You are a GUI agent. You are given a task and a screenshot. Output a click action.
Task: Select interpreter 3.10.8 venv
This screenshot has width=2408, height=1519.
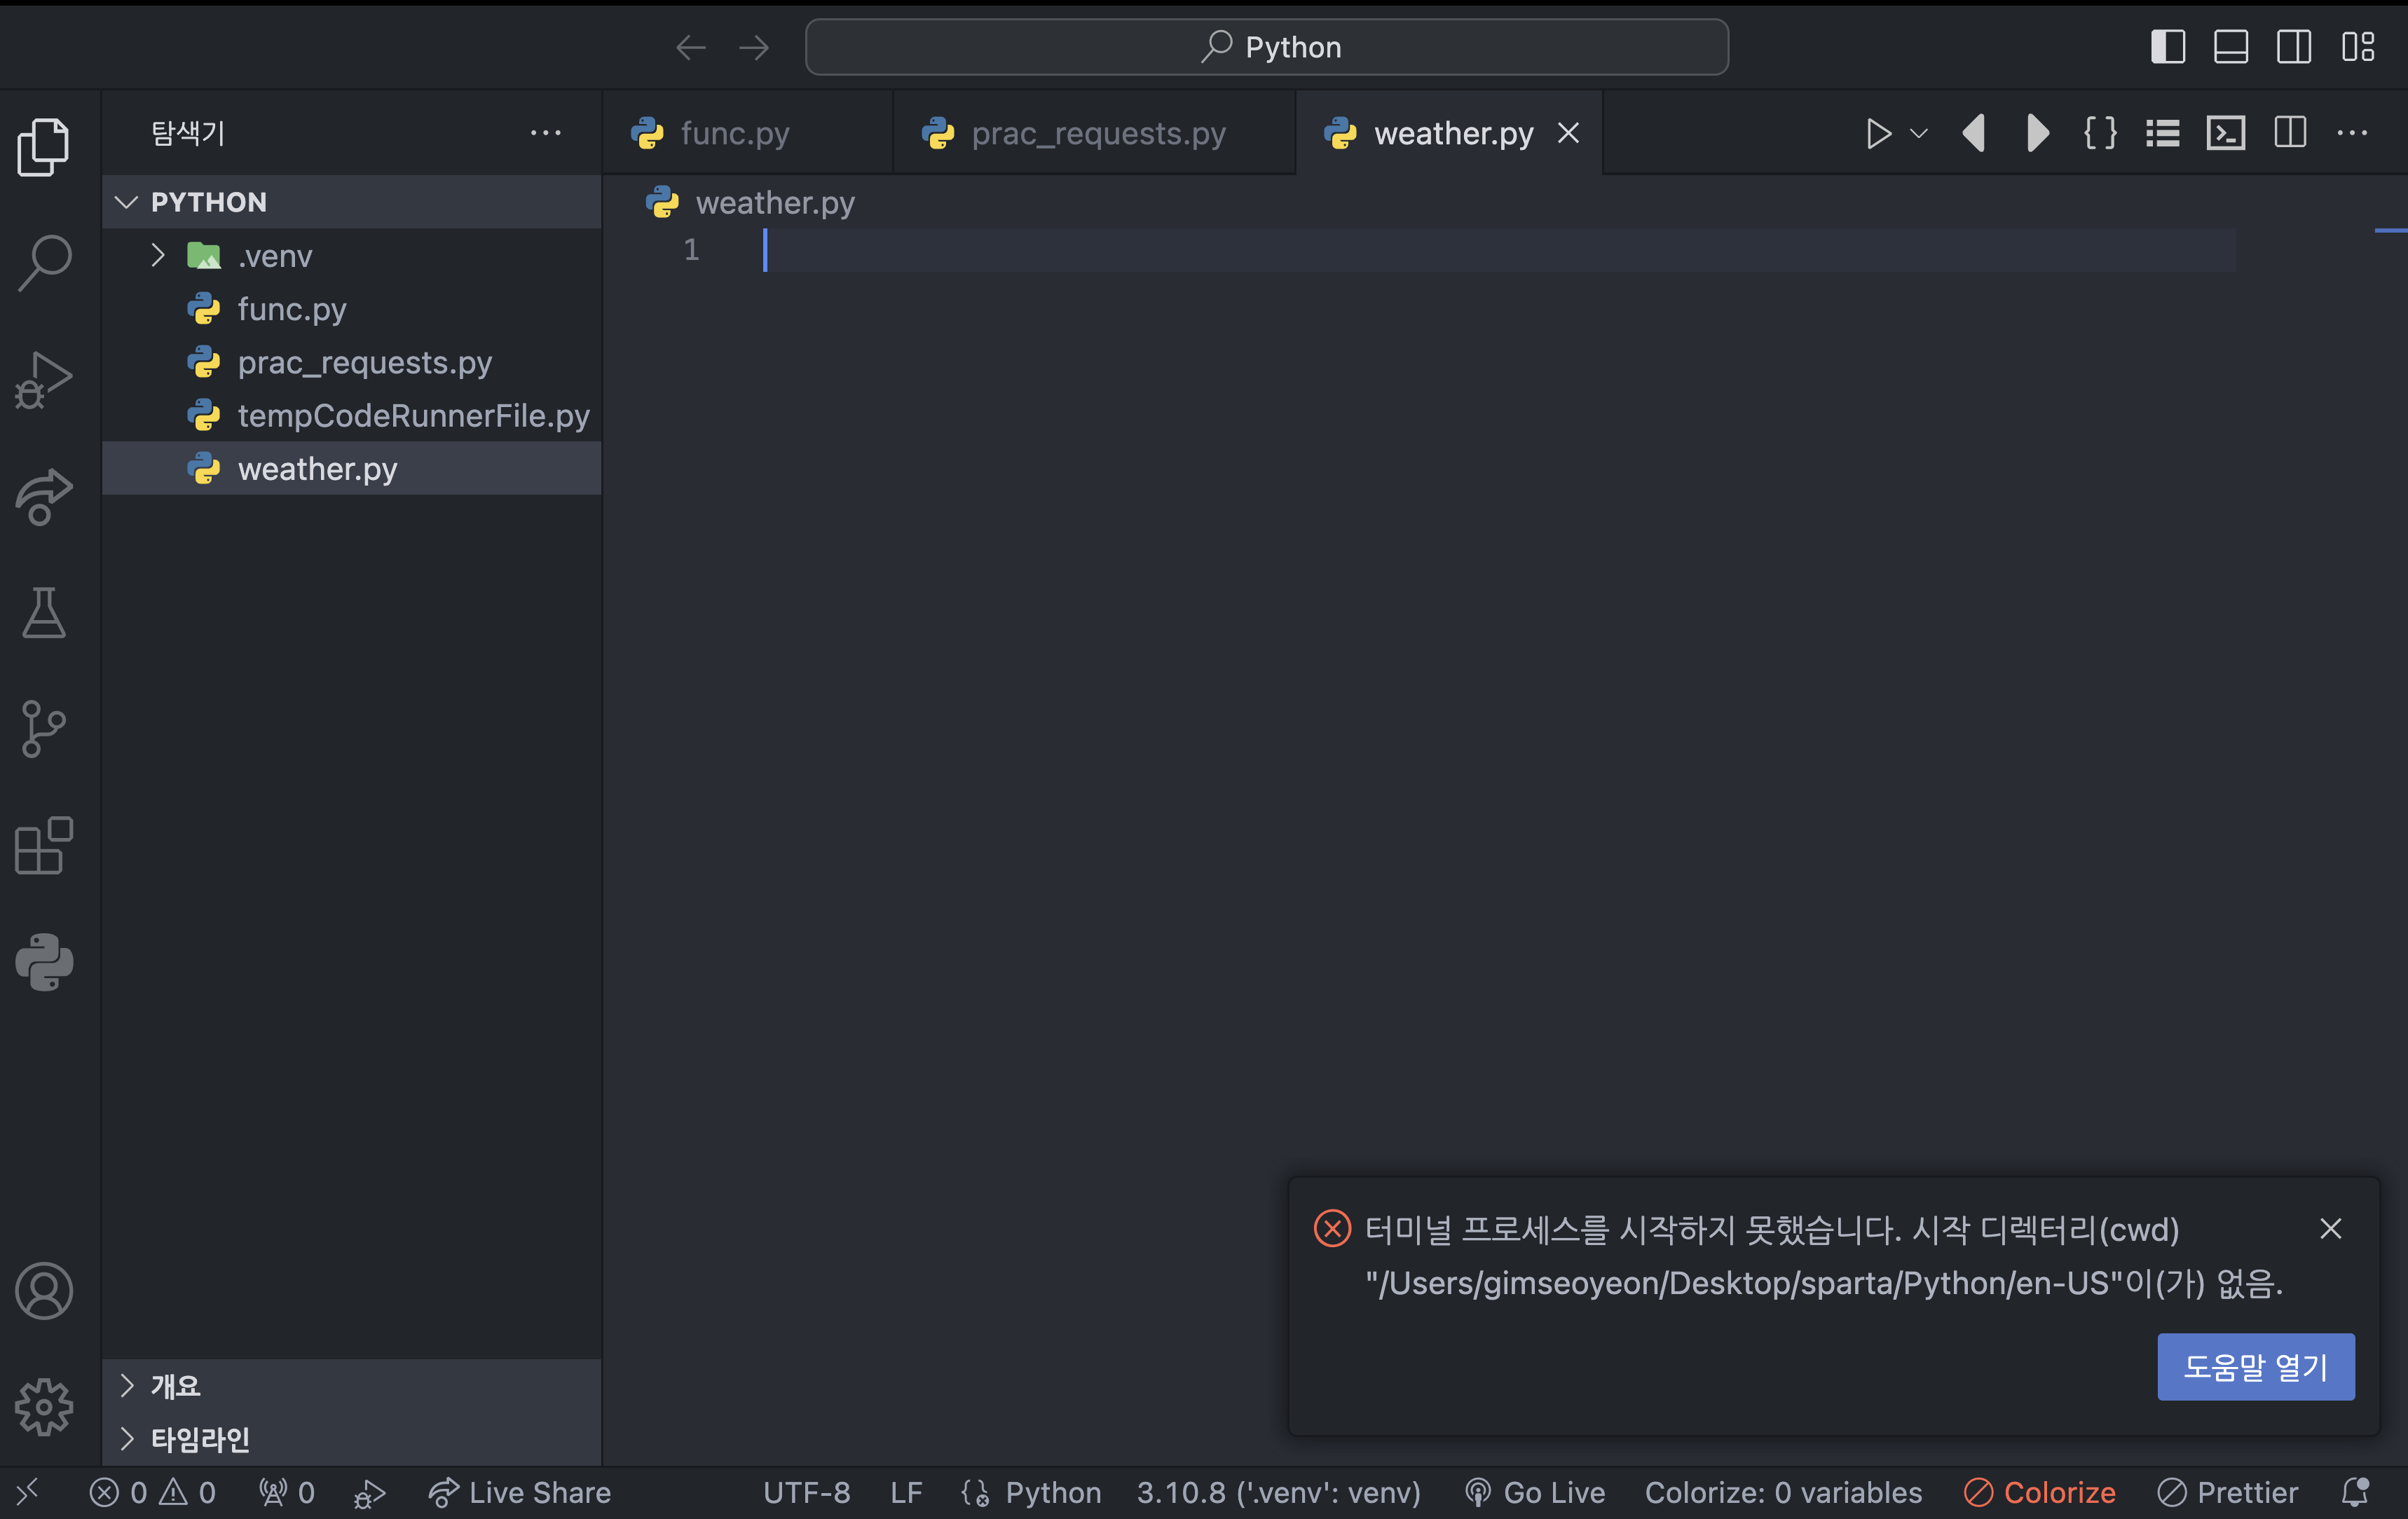[1278, 1492]
